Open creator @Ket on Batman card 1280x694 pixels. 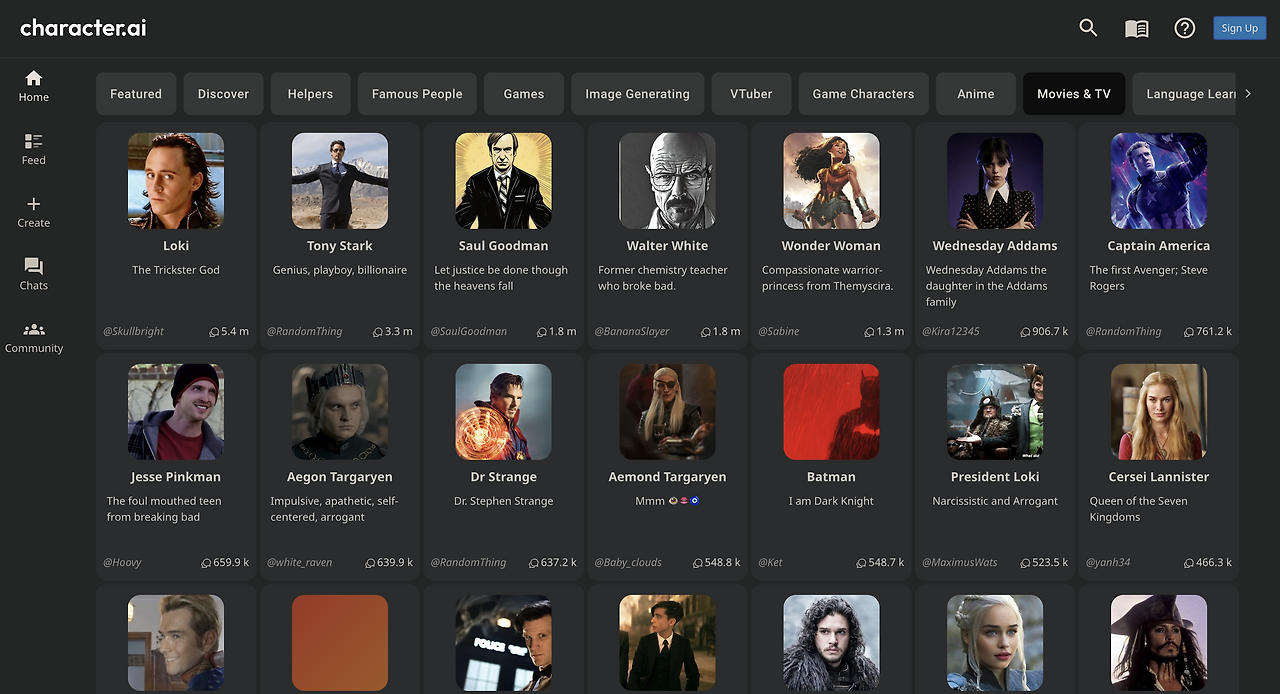770,562
